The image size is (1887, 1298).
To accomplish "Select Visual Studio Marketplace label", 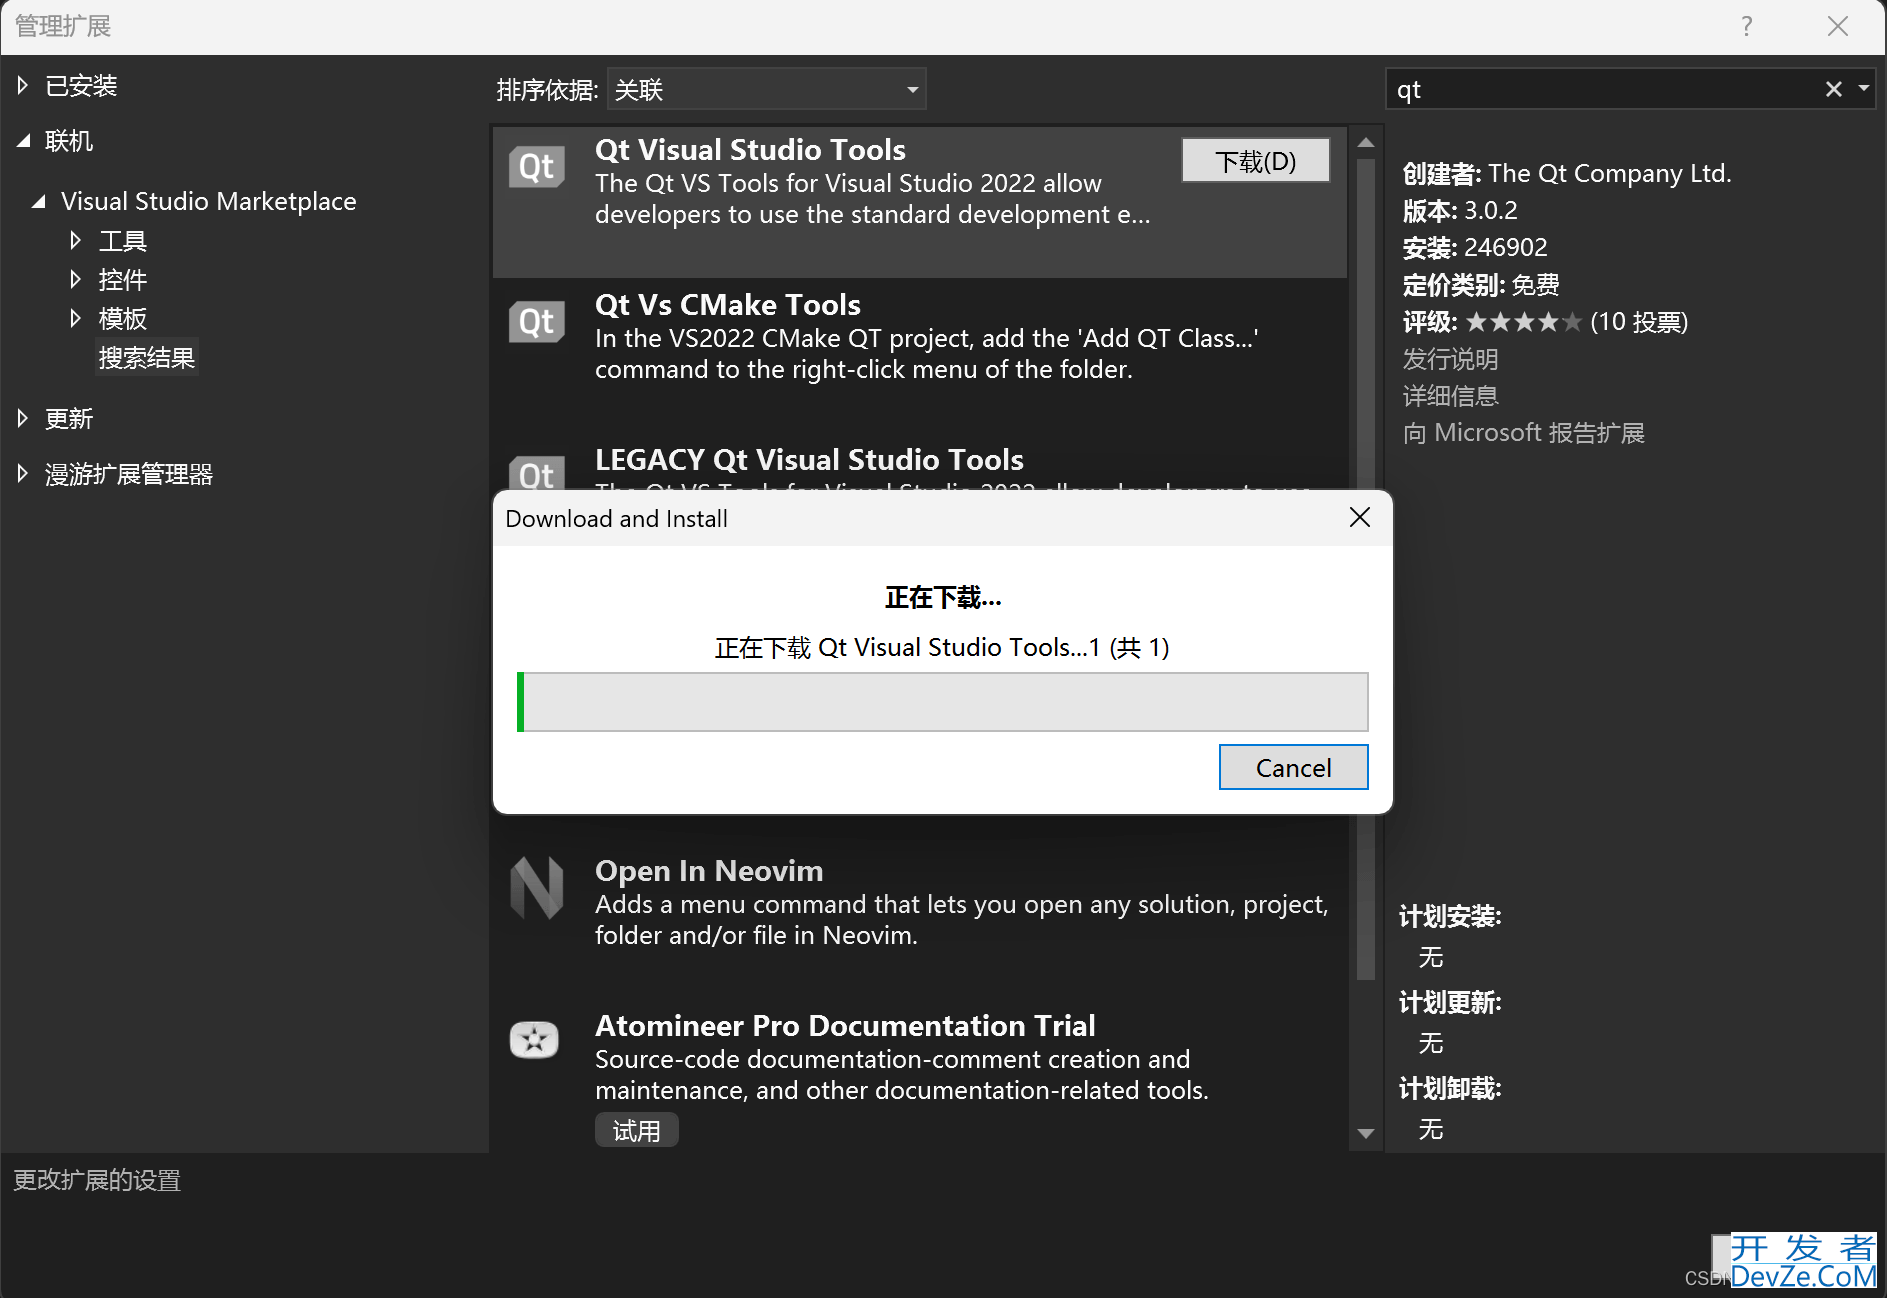I will [208, 201].
